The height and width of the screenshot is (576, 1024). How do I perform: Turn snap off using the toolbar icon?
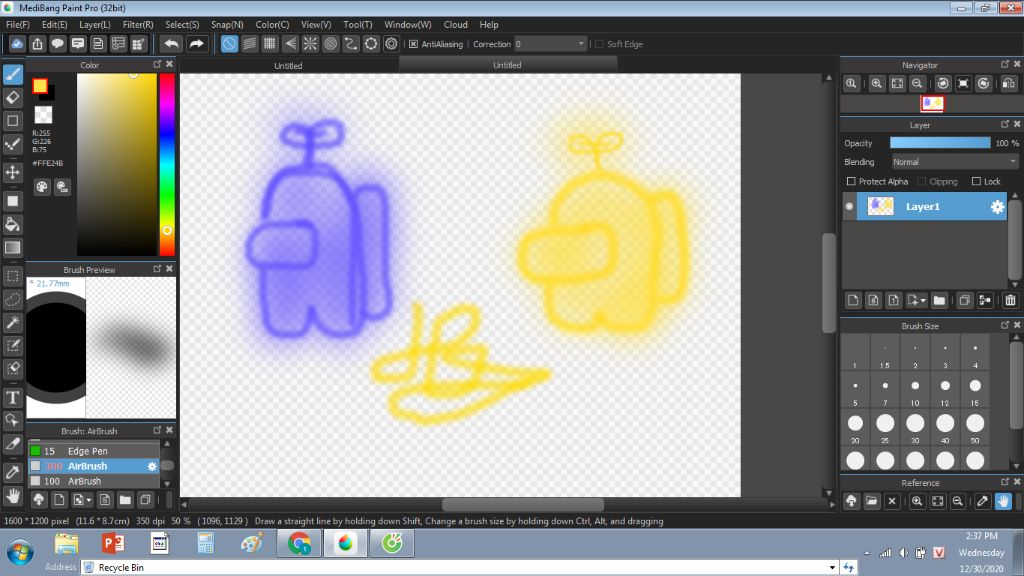click(x=229, y=44)
